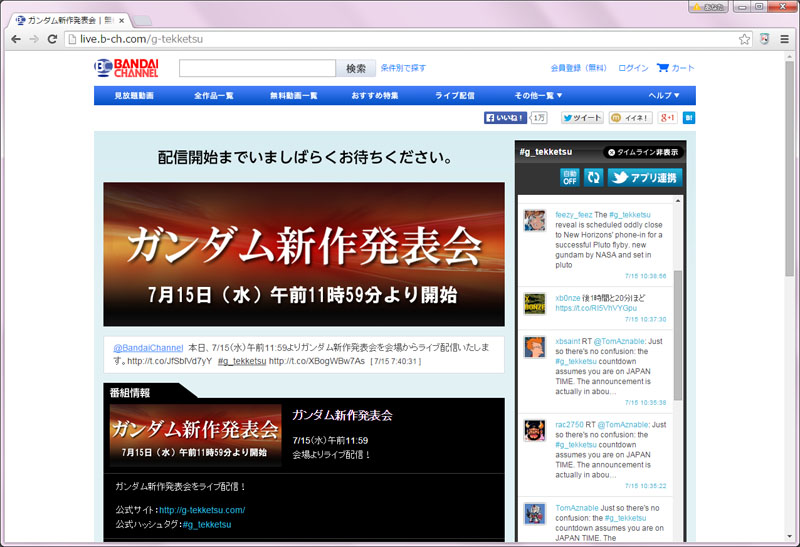
Task: Open the 全作品一覧 menu item
Action: 213,95
